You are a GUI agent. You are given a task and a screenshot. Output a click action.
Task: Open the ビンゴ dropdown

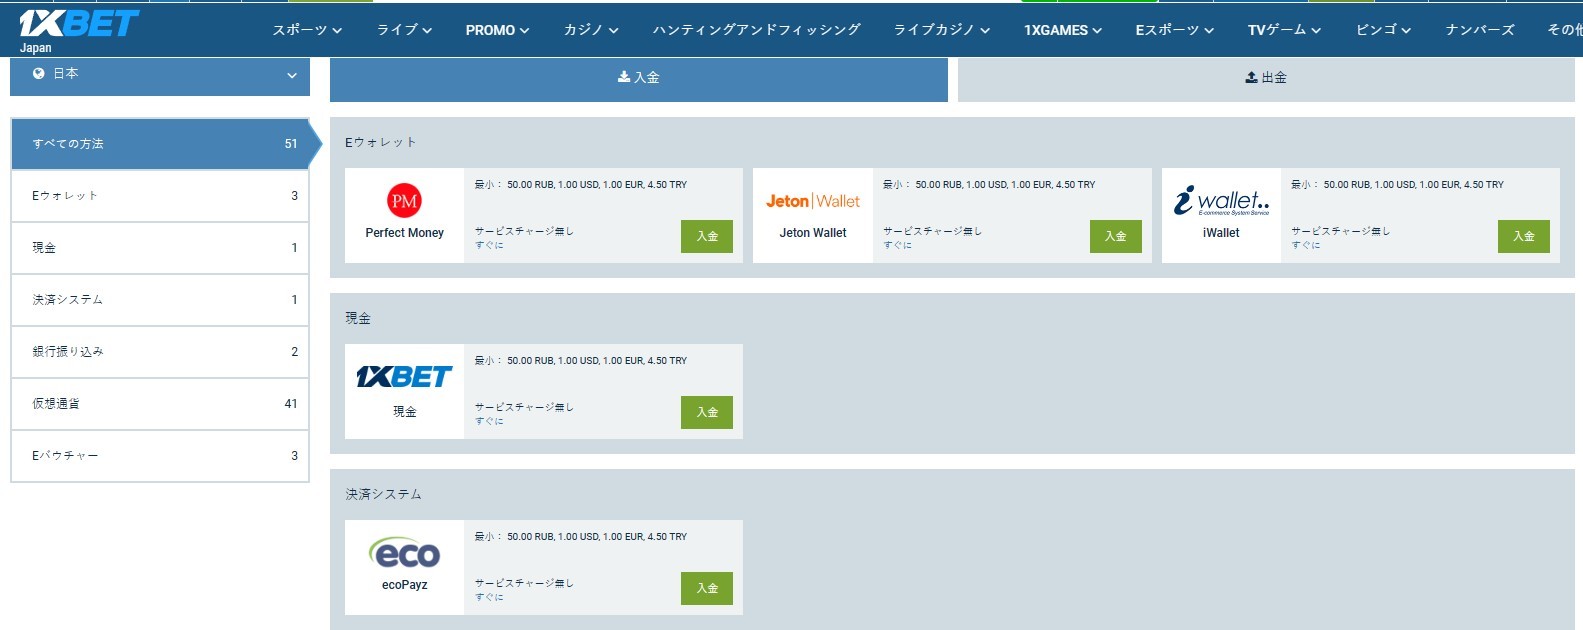click(1383, 30)
